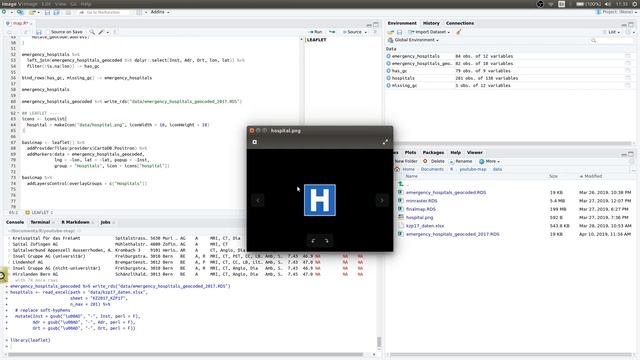Image resolution: width=640 pixels, height=360 pixels.
Task: Click the Delete button in Files pane
Action: coord(434,161)
